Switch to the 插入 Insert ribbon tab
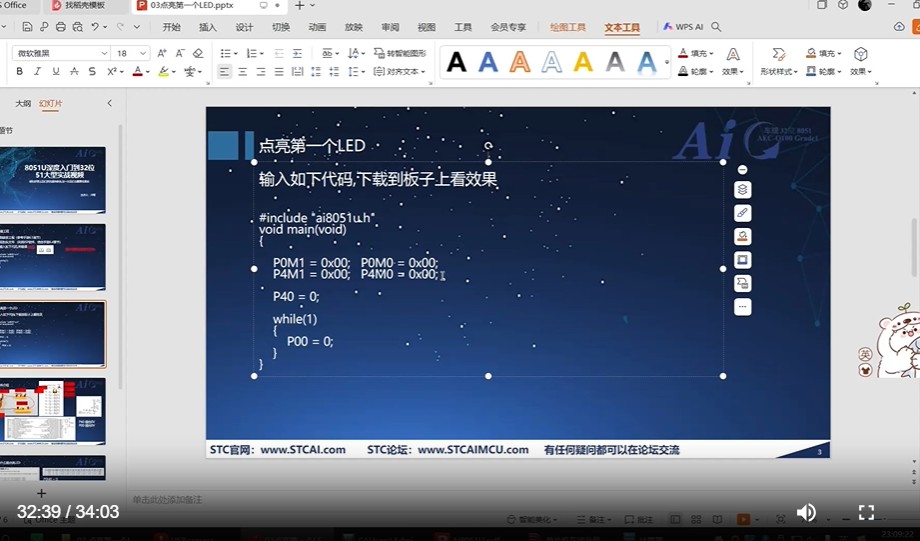Viewport: 920px width, 541px height. (x=208, y=27)
